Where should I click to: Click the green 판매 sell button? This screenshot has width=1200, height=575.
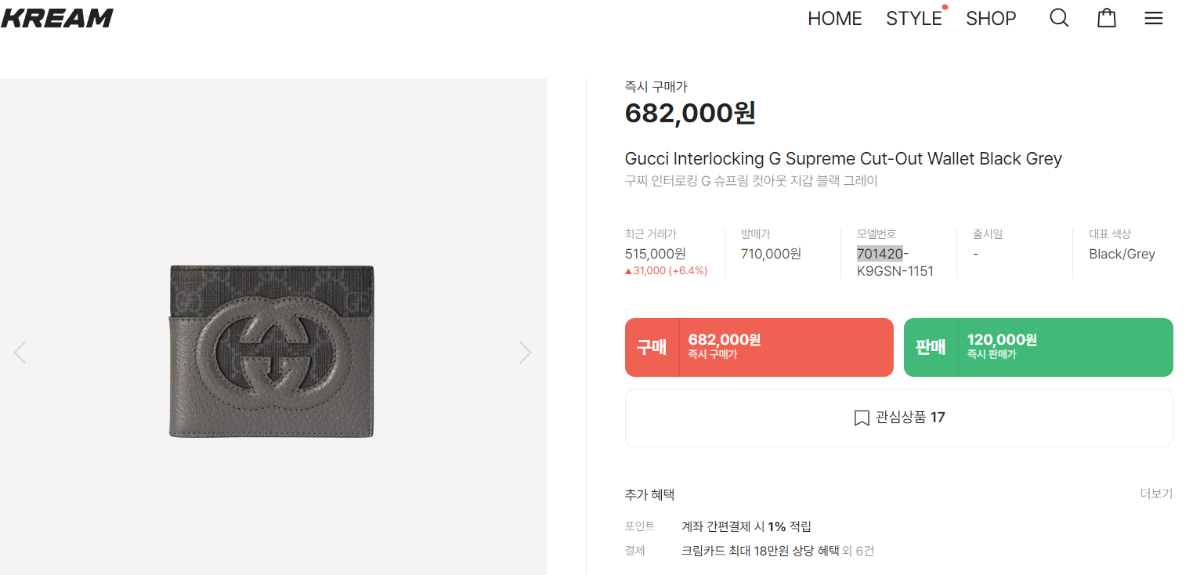coord(1038,347)
